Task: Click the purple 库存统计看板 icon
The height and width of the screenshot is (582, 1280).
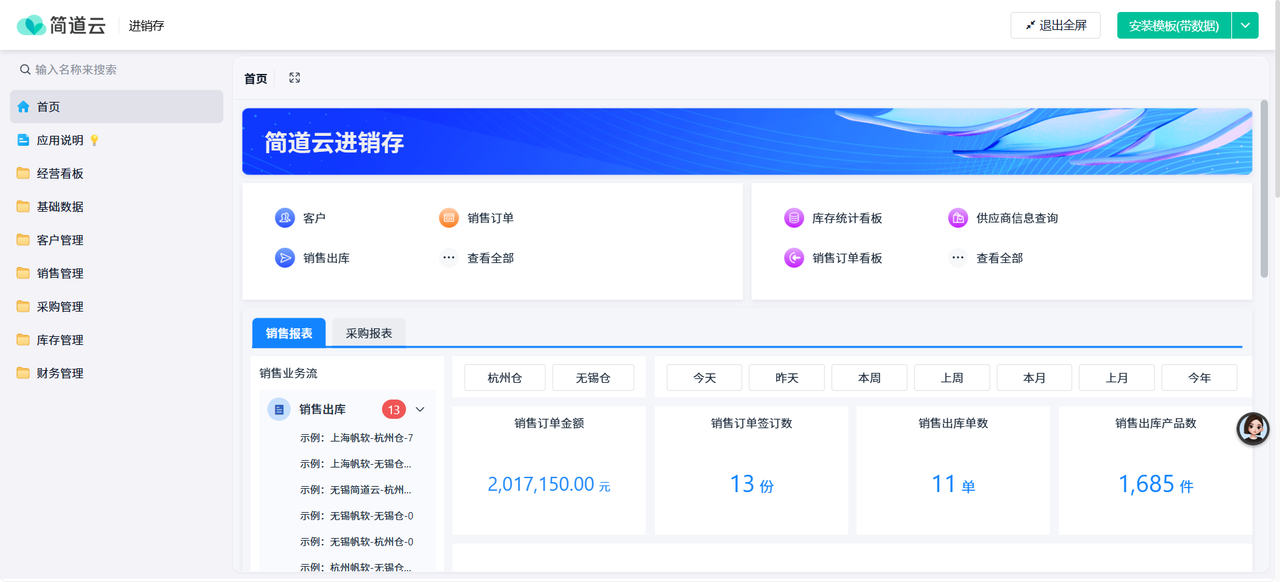Action: (x=794, y=218)
